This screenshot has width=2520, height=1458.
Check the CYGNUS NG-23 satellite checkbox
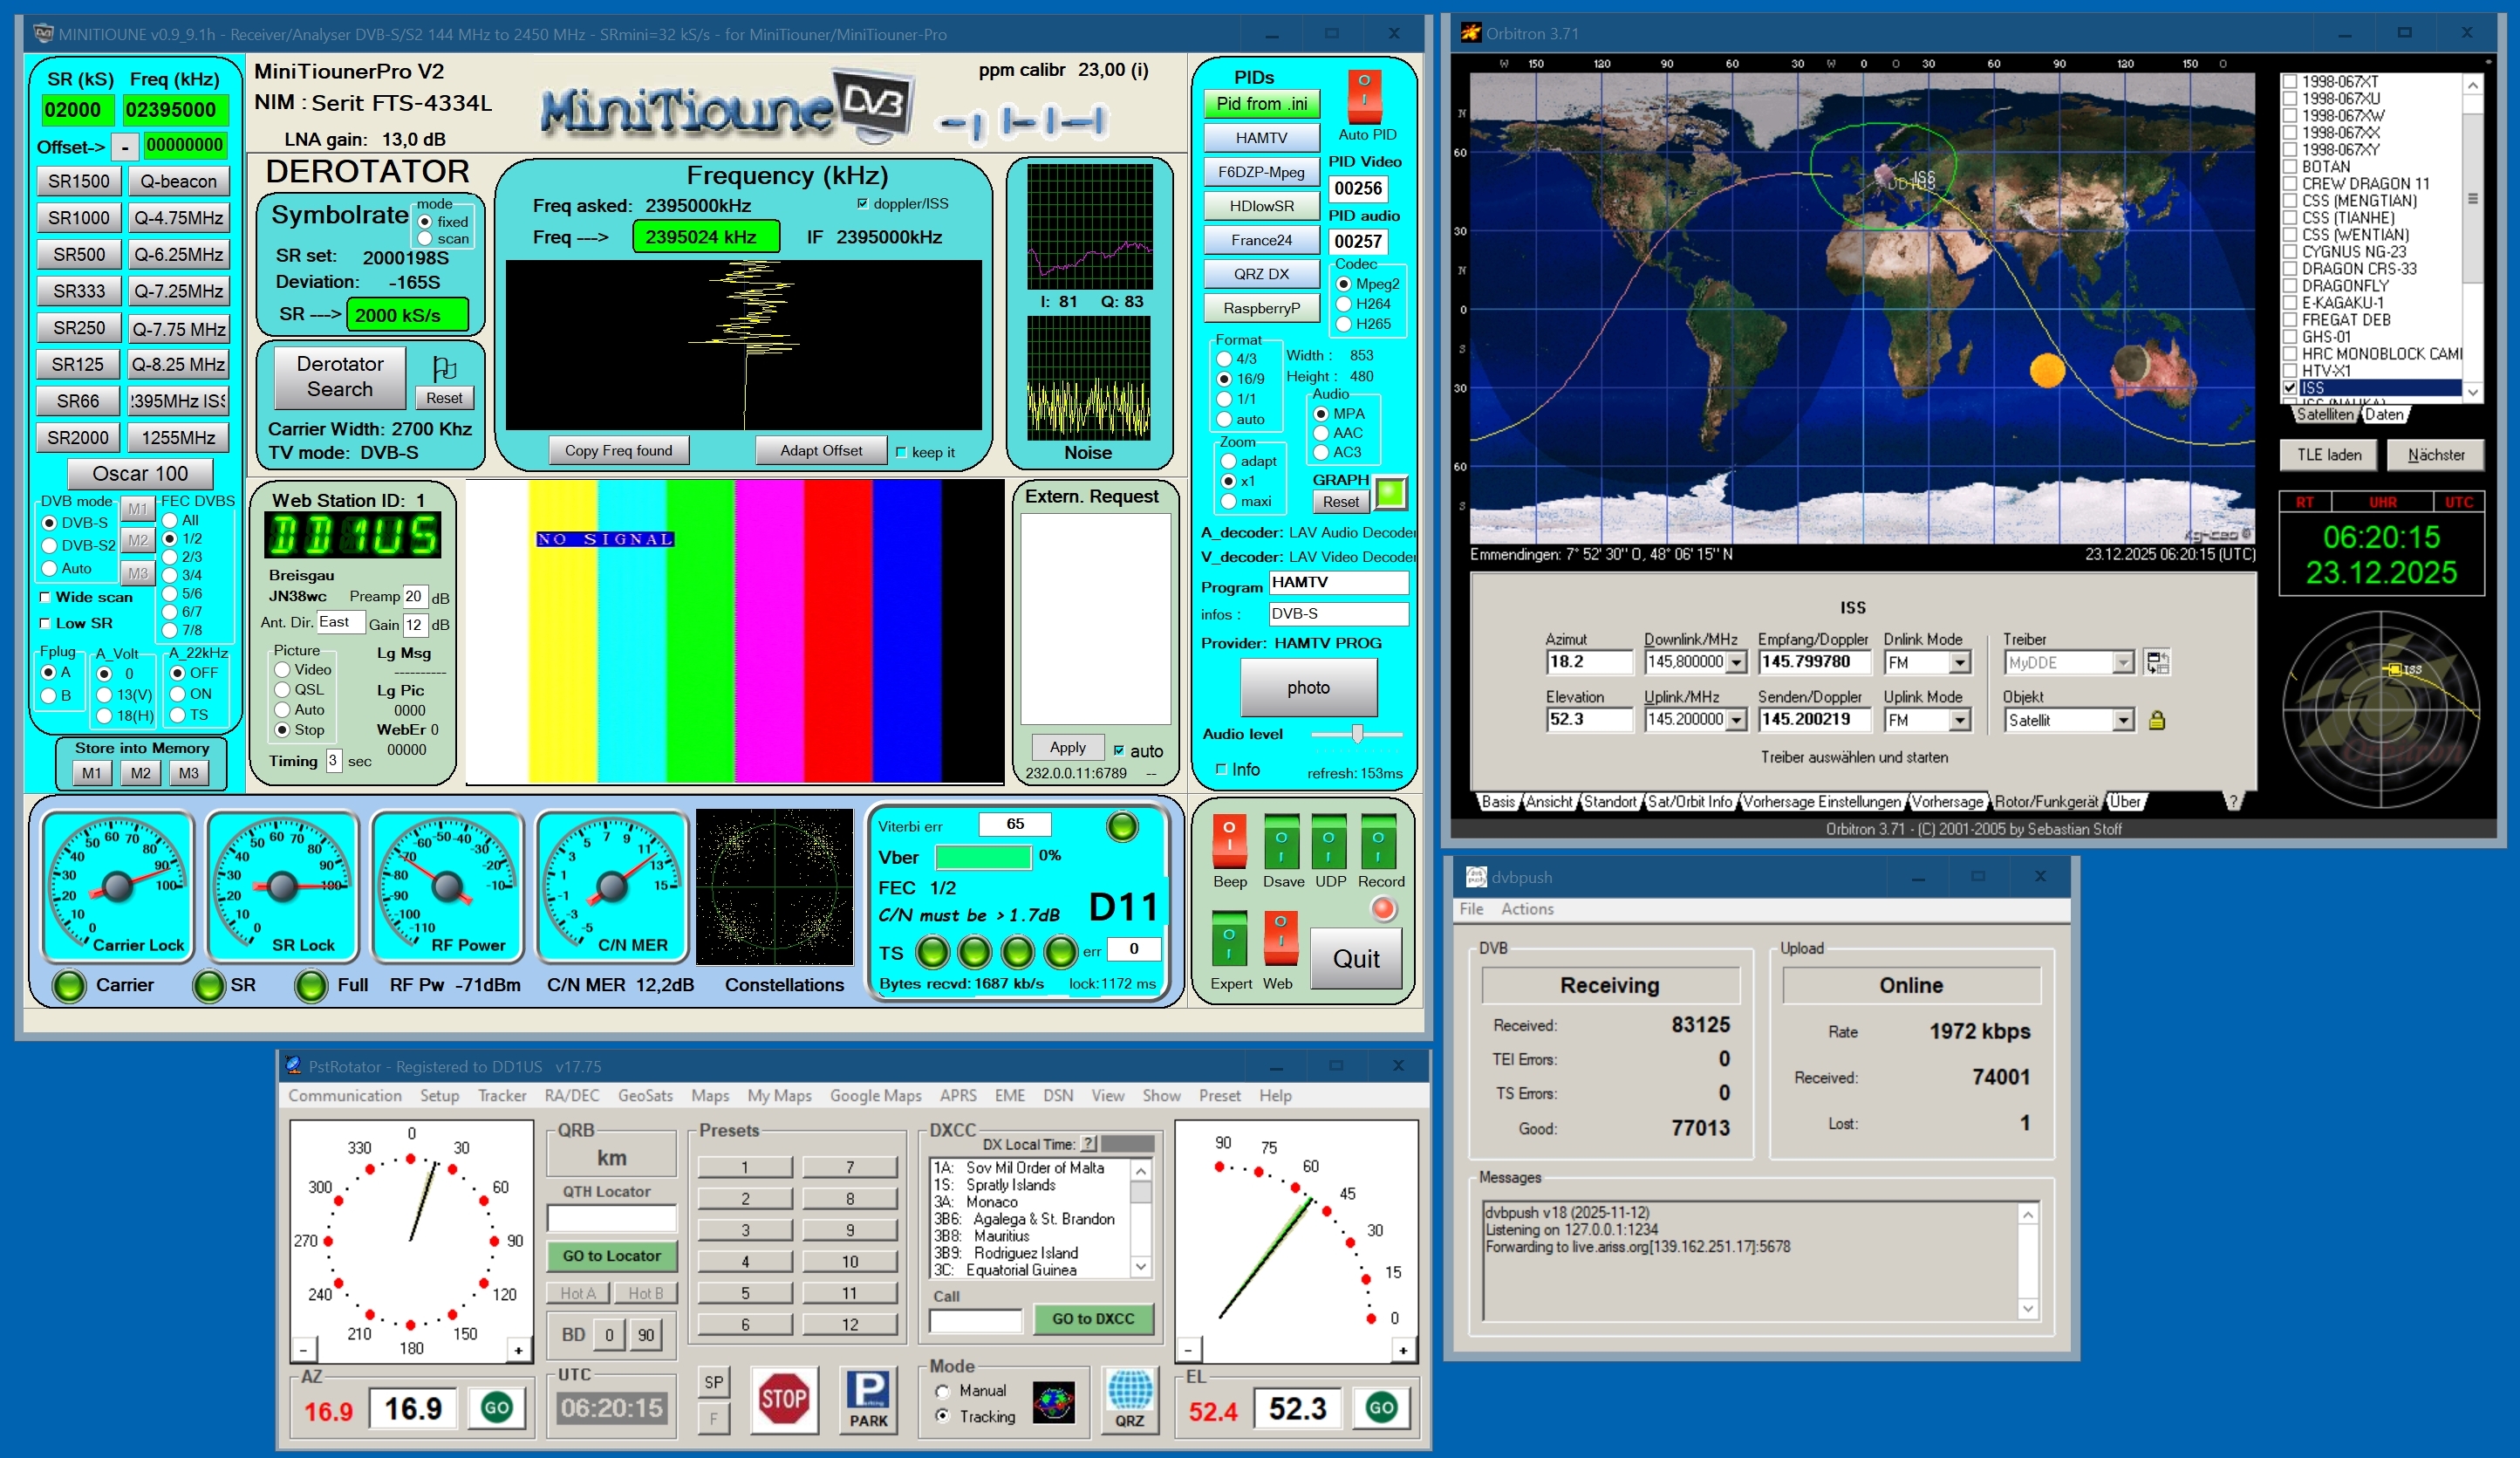click(x=2289, y=252)
